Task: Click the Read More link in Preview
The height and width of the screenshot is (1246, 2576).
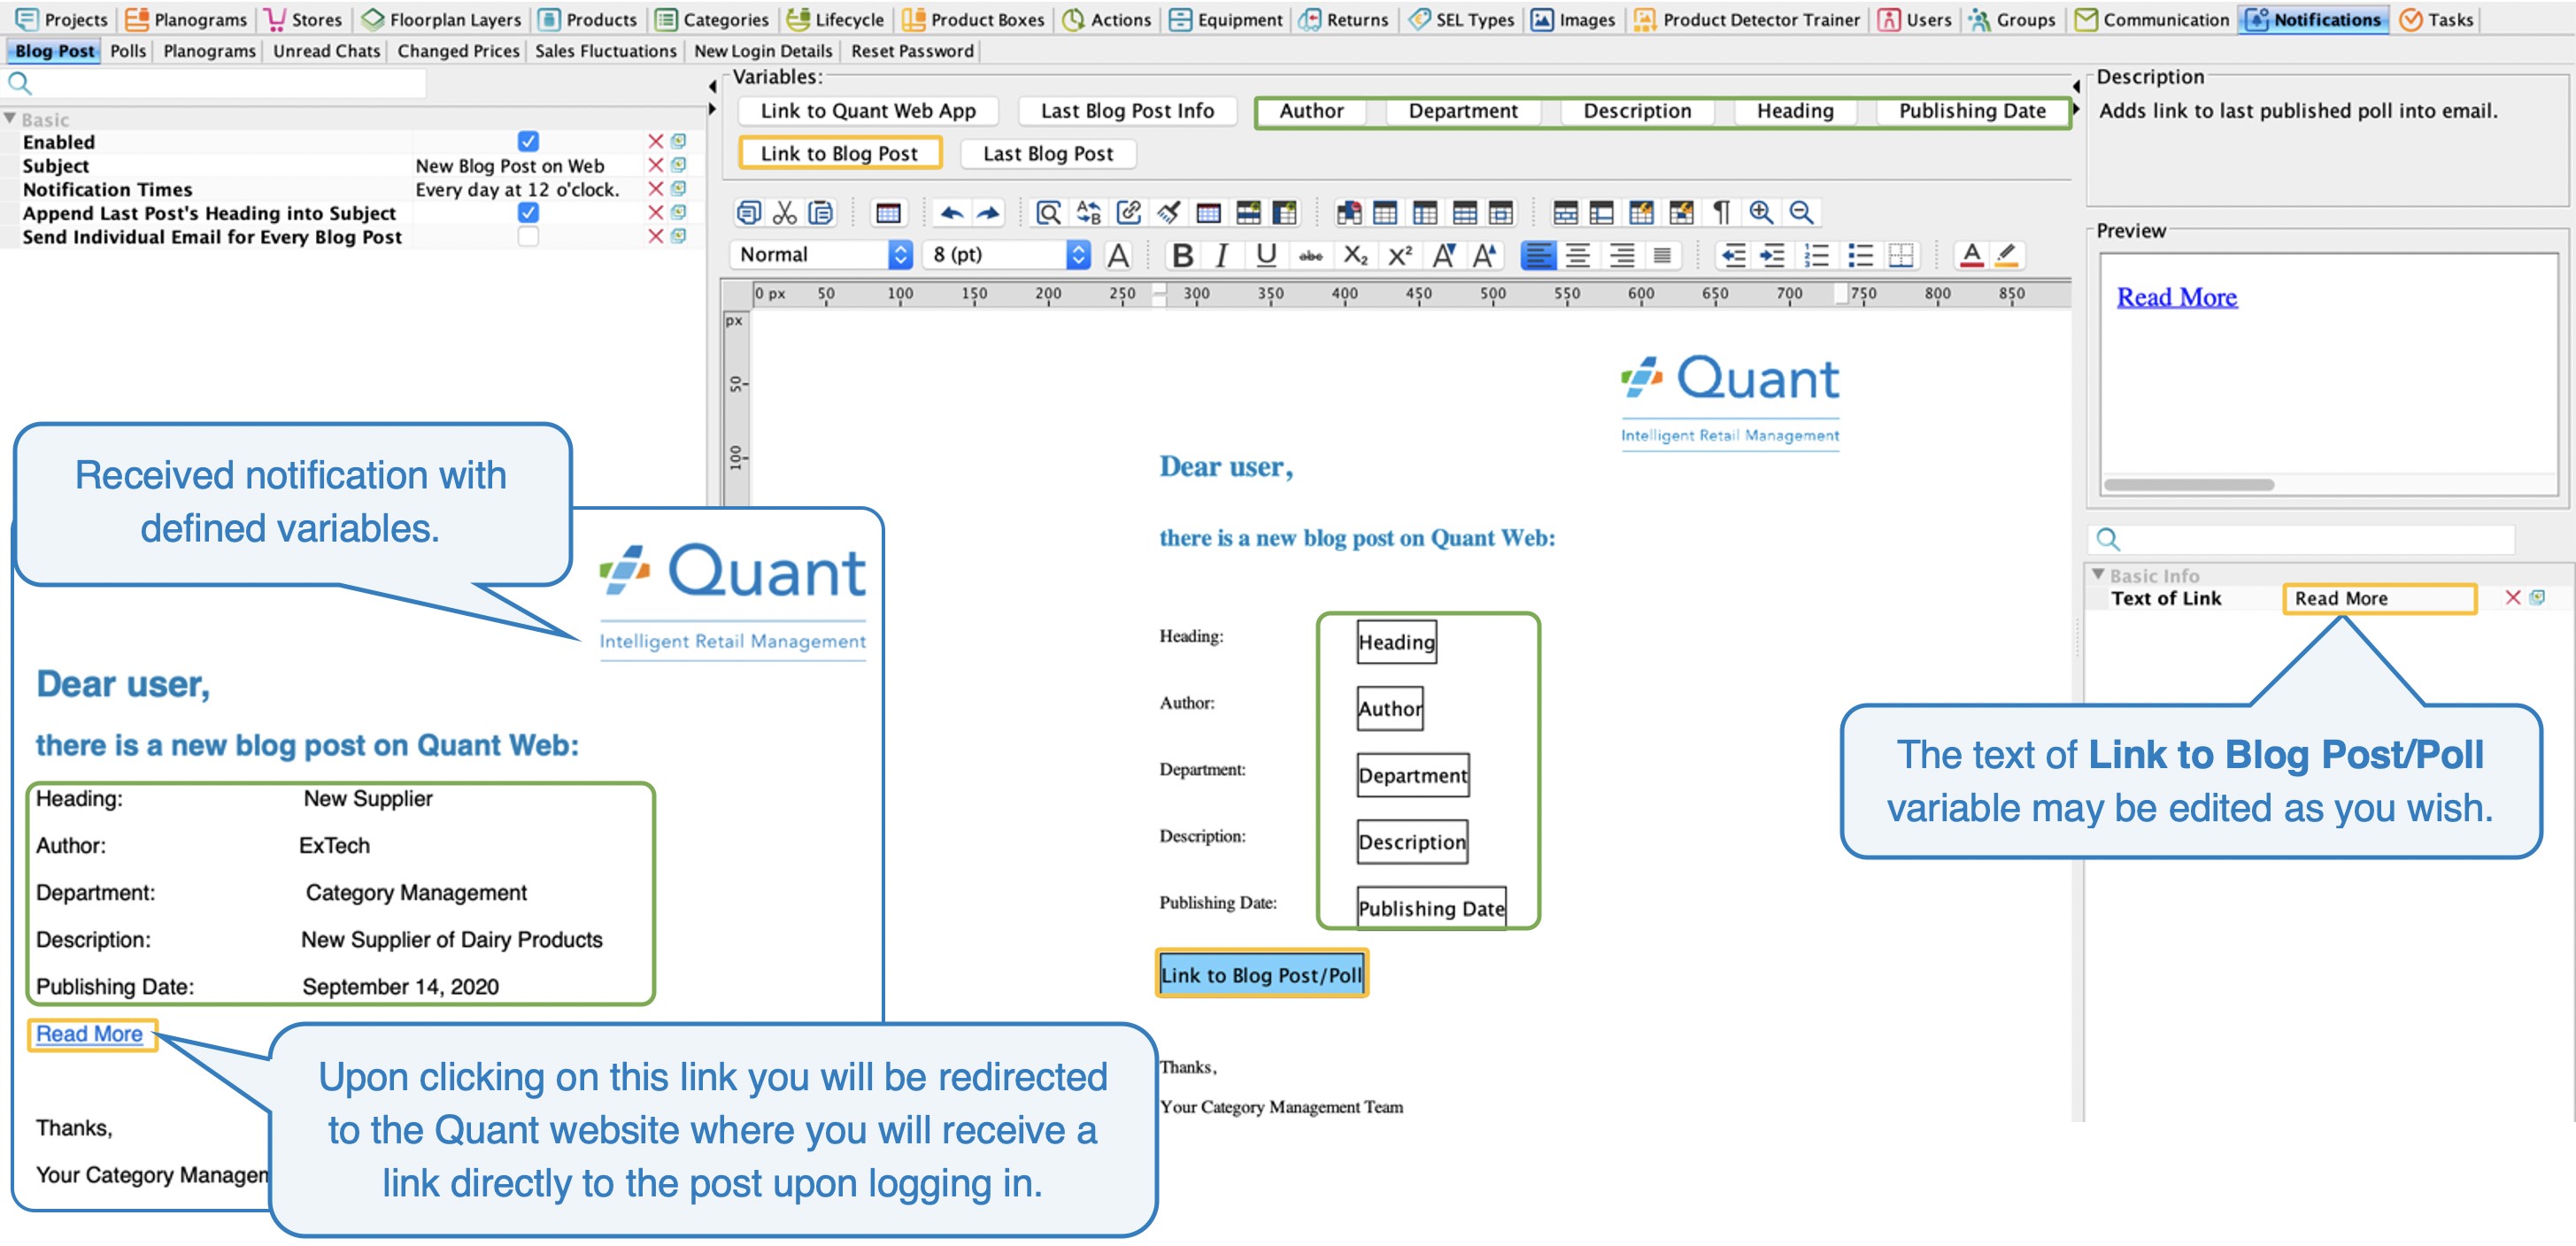Action: pos(2177,297)
